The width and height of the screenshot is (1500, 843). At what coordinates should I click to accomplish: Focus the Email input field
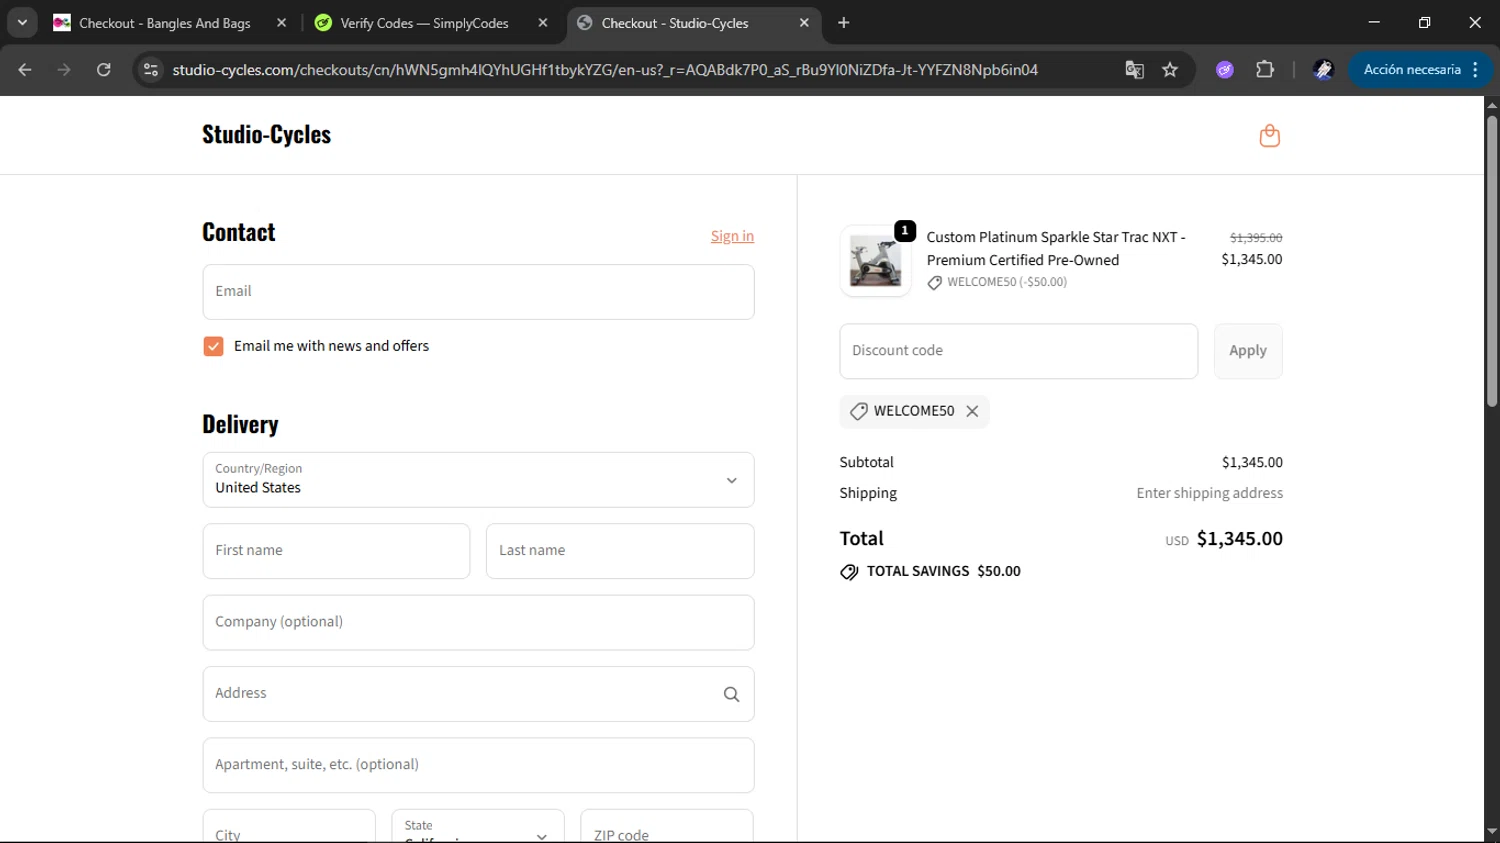pyautogui.click(x=478, y=292)
